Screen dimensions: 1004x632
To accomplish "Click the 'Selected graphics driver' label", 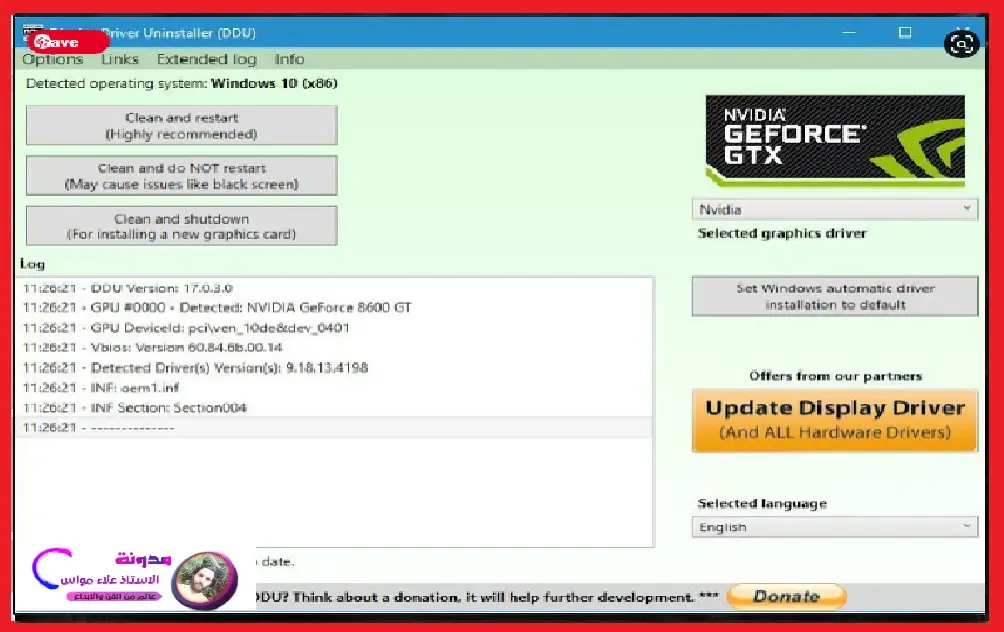I will 782,234.
